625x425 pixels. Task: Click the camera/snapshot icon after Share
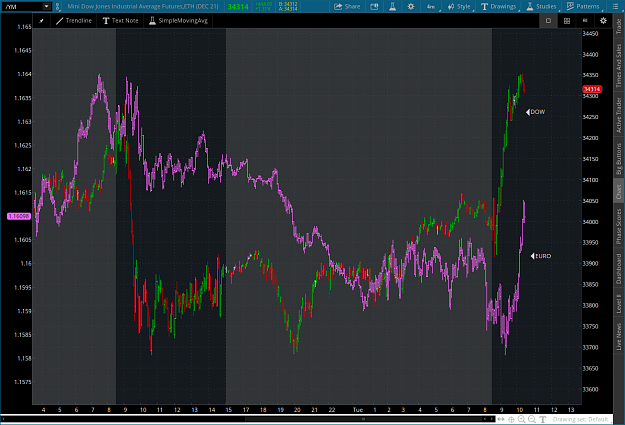pos(374,6)
